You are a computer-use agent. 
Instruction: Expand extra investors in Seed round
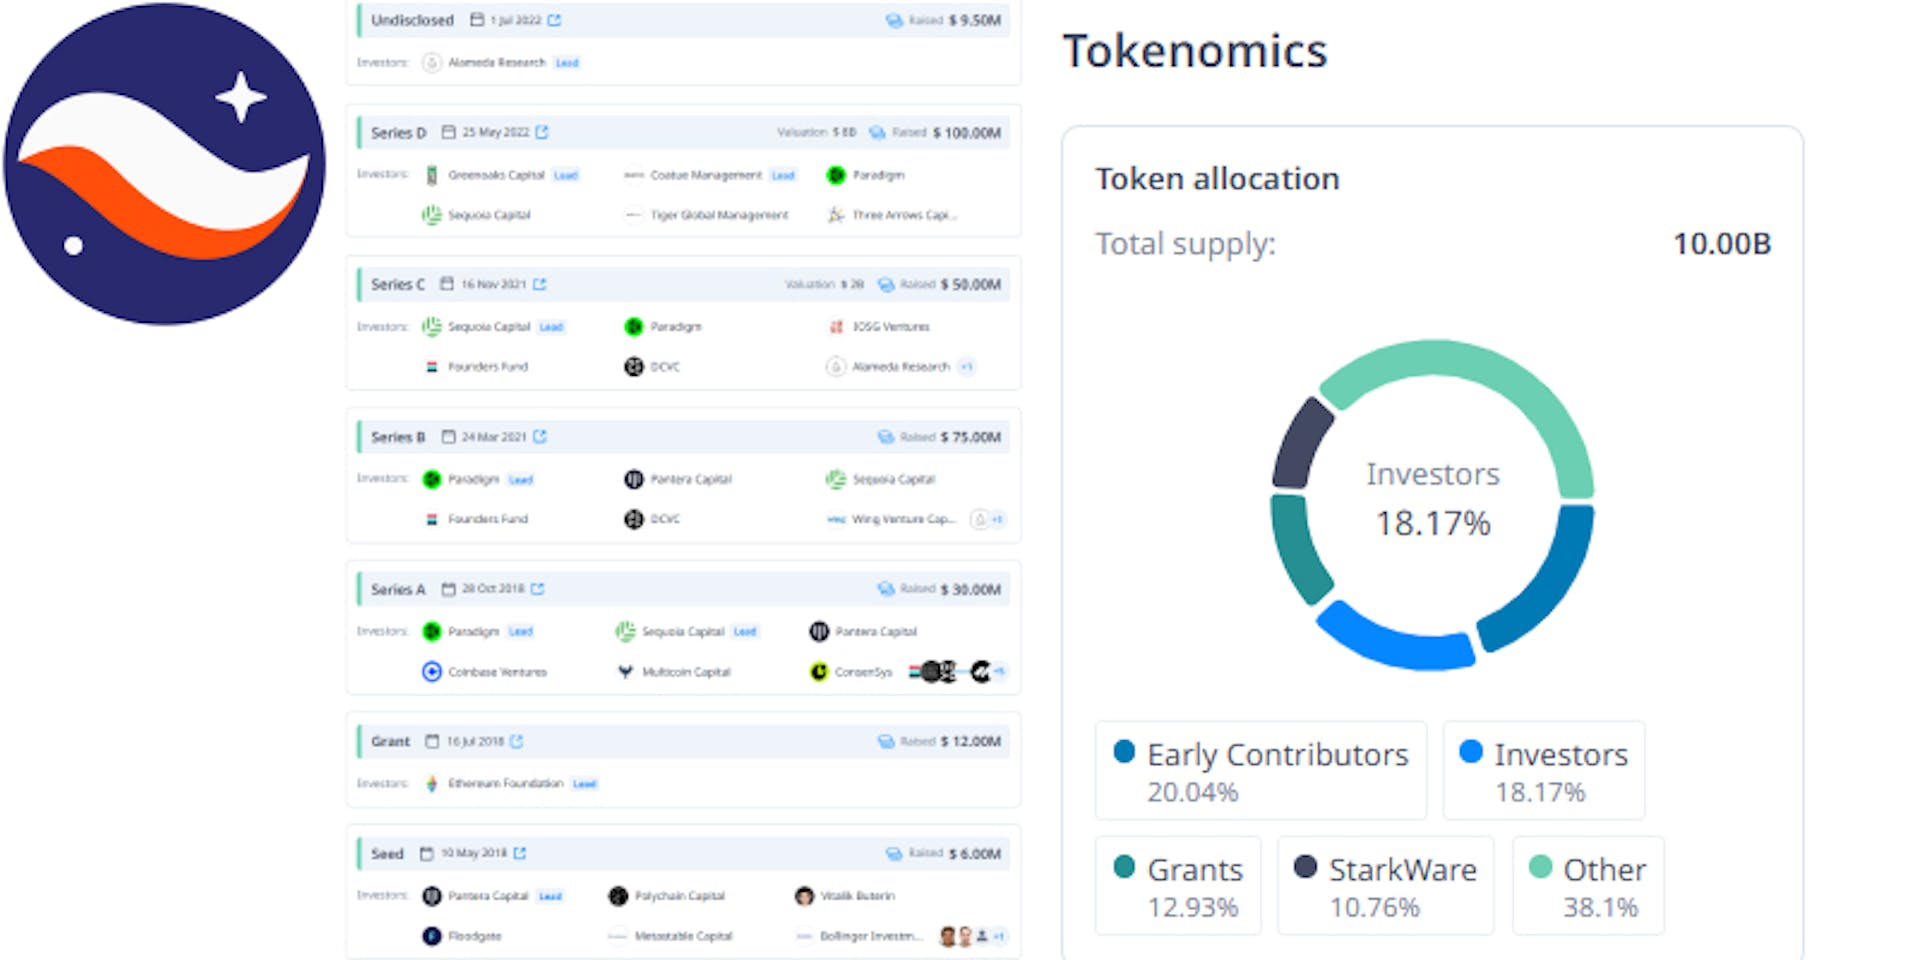(999, 937)
